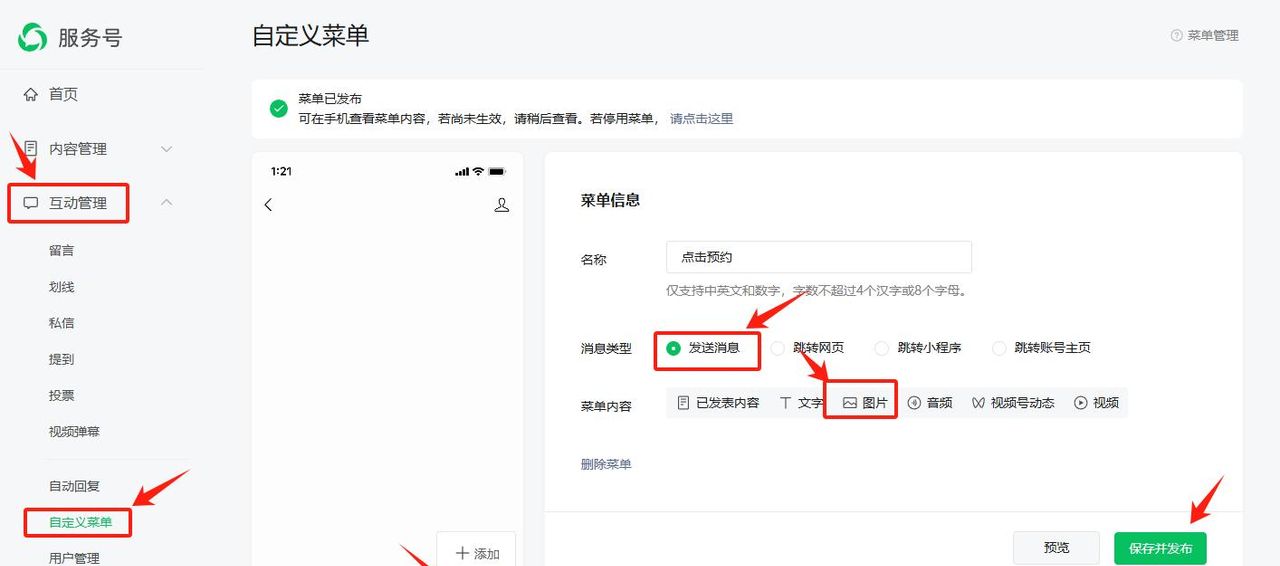Go to 提到 in sidebar
The width and height of the screenshot is (1280, 566).
[x=62, y=359]
